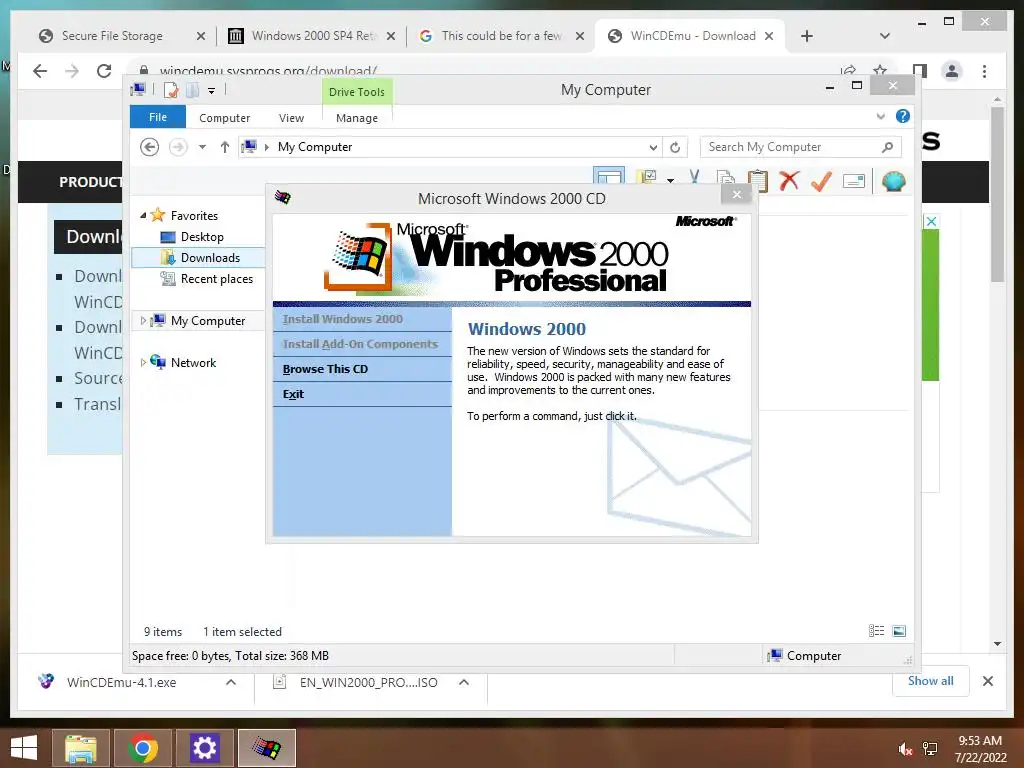Click the Drive Tools contextual tab header
Viewport: 1024px width, 768px height.
click(357, 91)
